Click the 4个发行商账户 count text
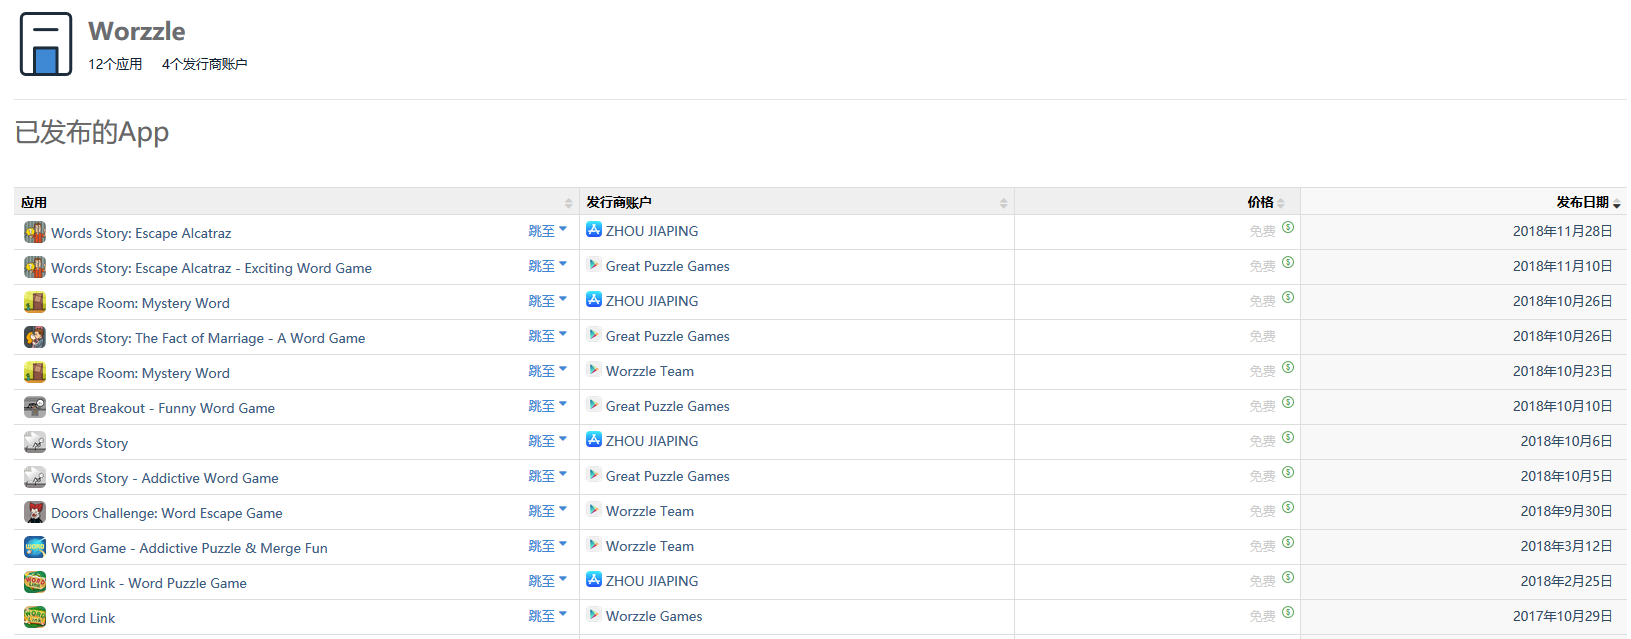The height and width of the screenshot is (639, 1631). coord(205,64)
